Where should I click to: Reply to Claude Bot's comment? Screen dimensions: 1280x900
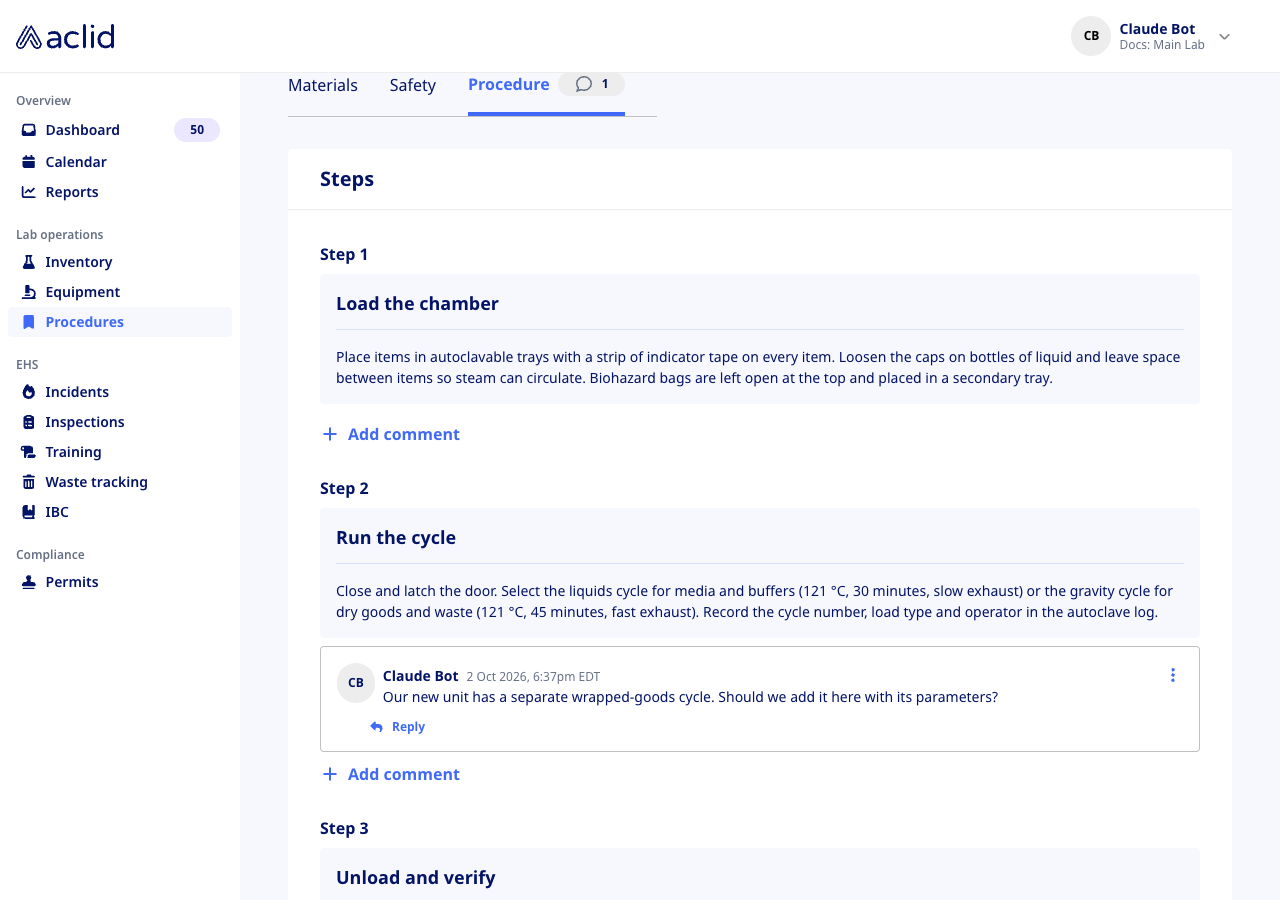pos(398,727)
